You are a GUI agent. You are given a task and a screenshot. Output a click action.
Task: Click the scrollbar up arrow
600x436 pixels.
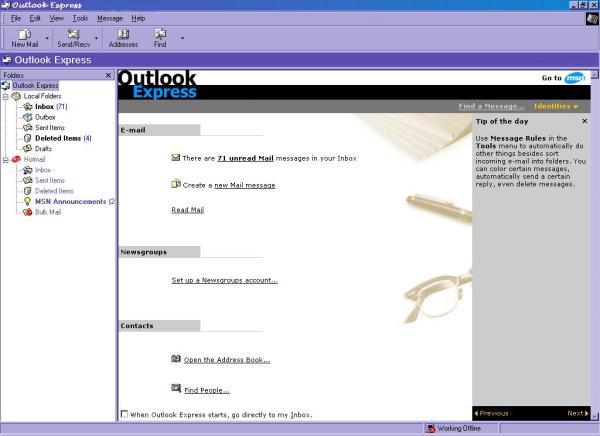point(595,74)
